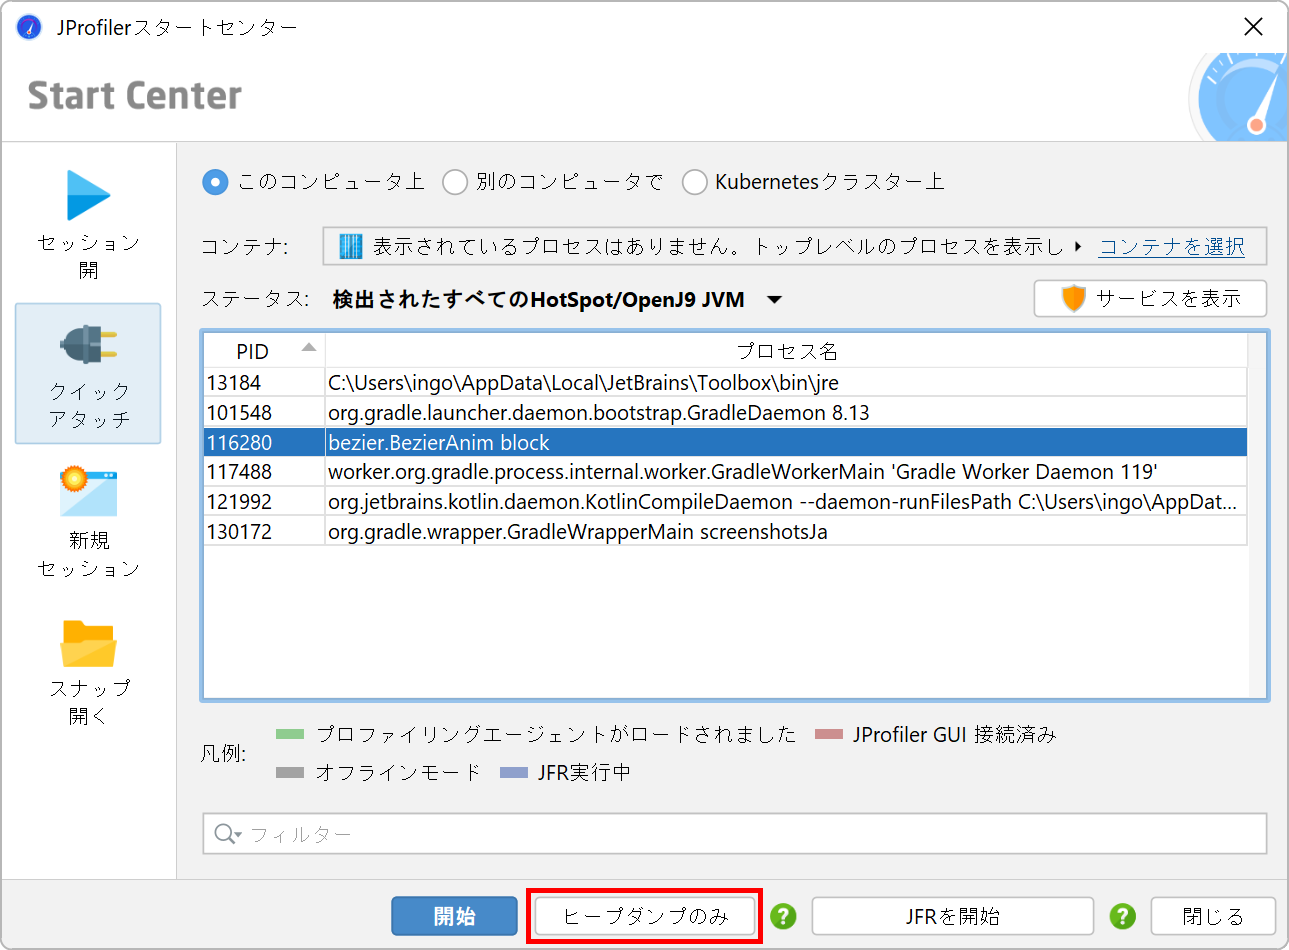
Task: Open the ステータス dropdown arrow
Action: (x=774, y=300)
